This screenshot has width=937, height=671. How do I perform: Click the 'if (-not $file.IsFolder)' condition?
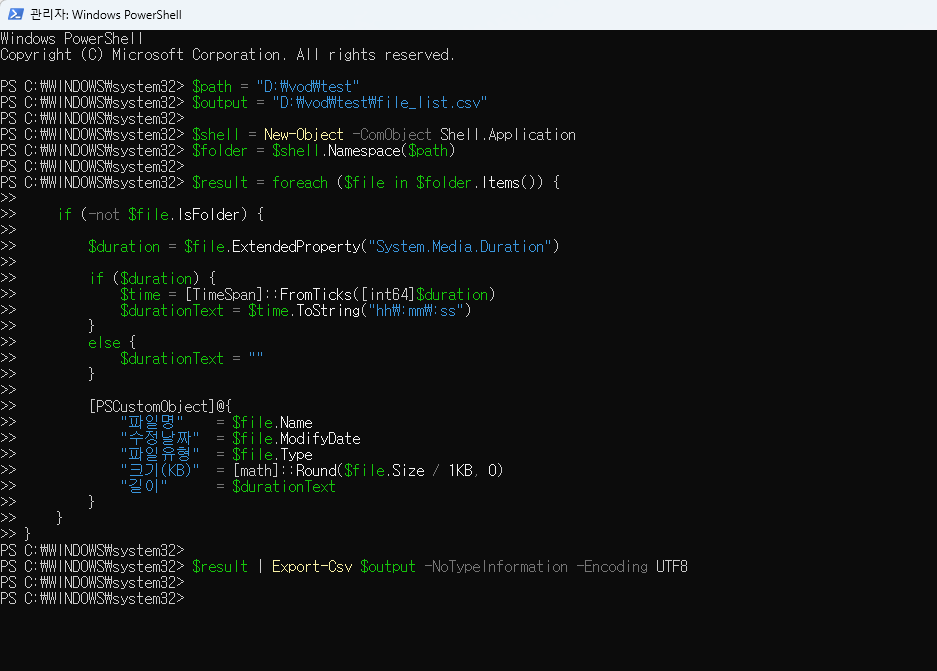[152, 215]
